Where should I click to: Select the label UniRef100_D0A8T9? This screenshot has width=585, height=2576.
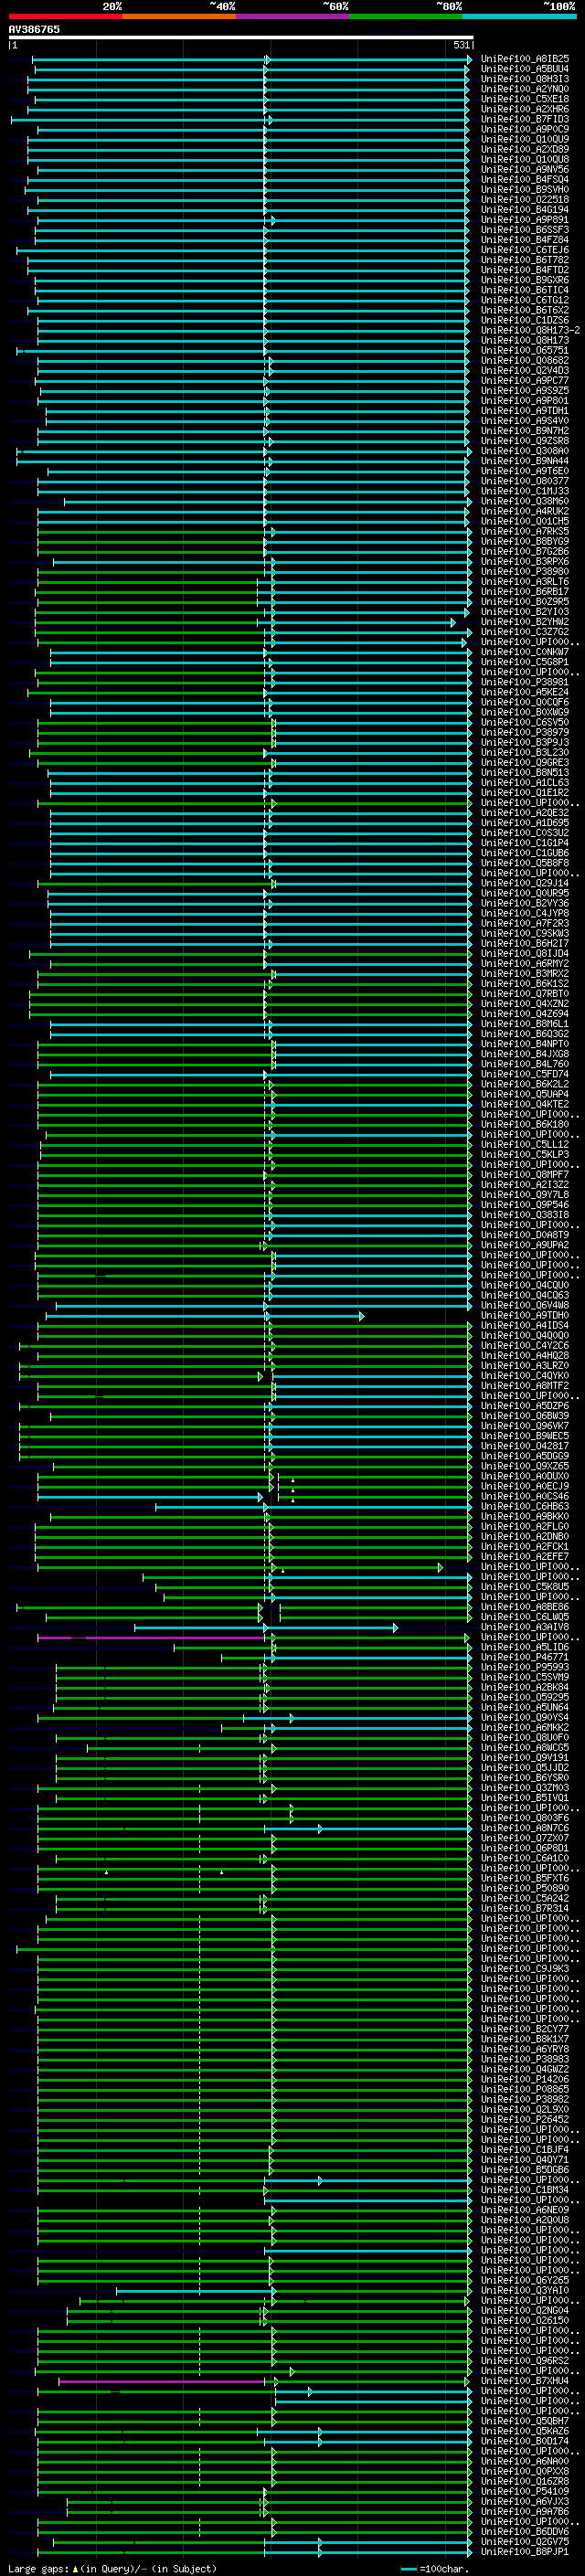pyautogui.click(x=525, y=1234)
